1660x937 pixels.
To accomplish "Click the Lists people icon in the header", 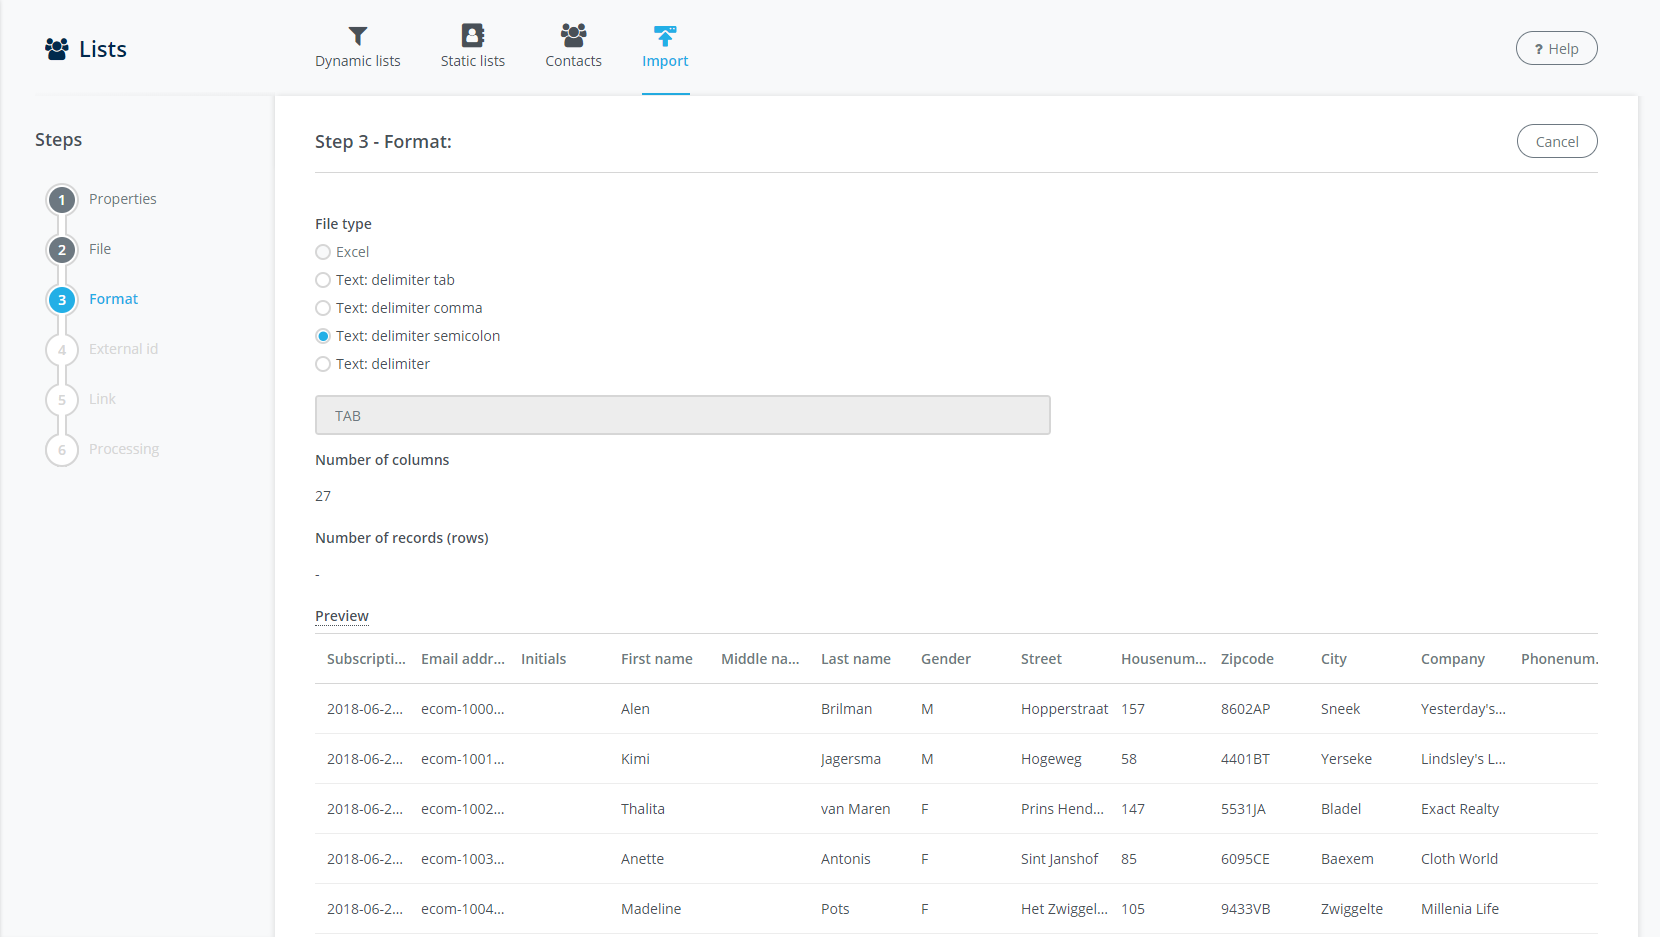I will click(x=57, y=49).
